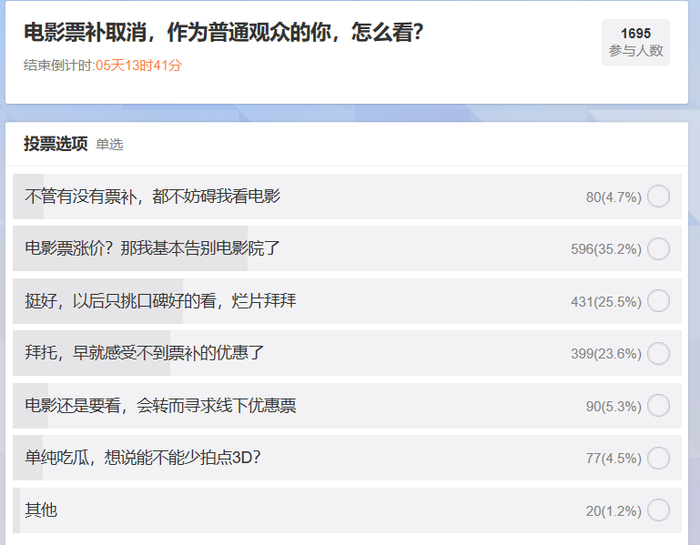
Task: Select radio button for '拜托，早就感受不到票补'
Action: point(658,353)
